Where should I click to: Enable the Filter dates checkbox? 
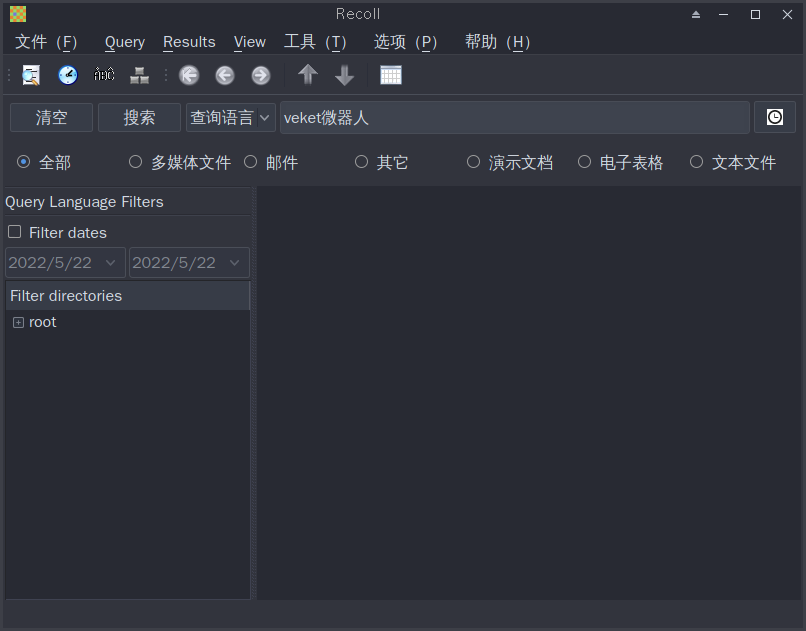tap(14, 232)
